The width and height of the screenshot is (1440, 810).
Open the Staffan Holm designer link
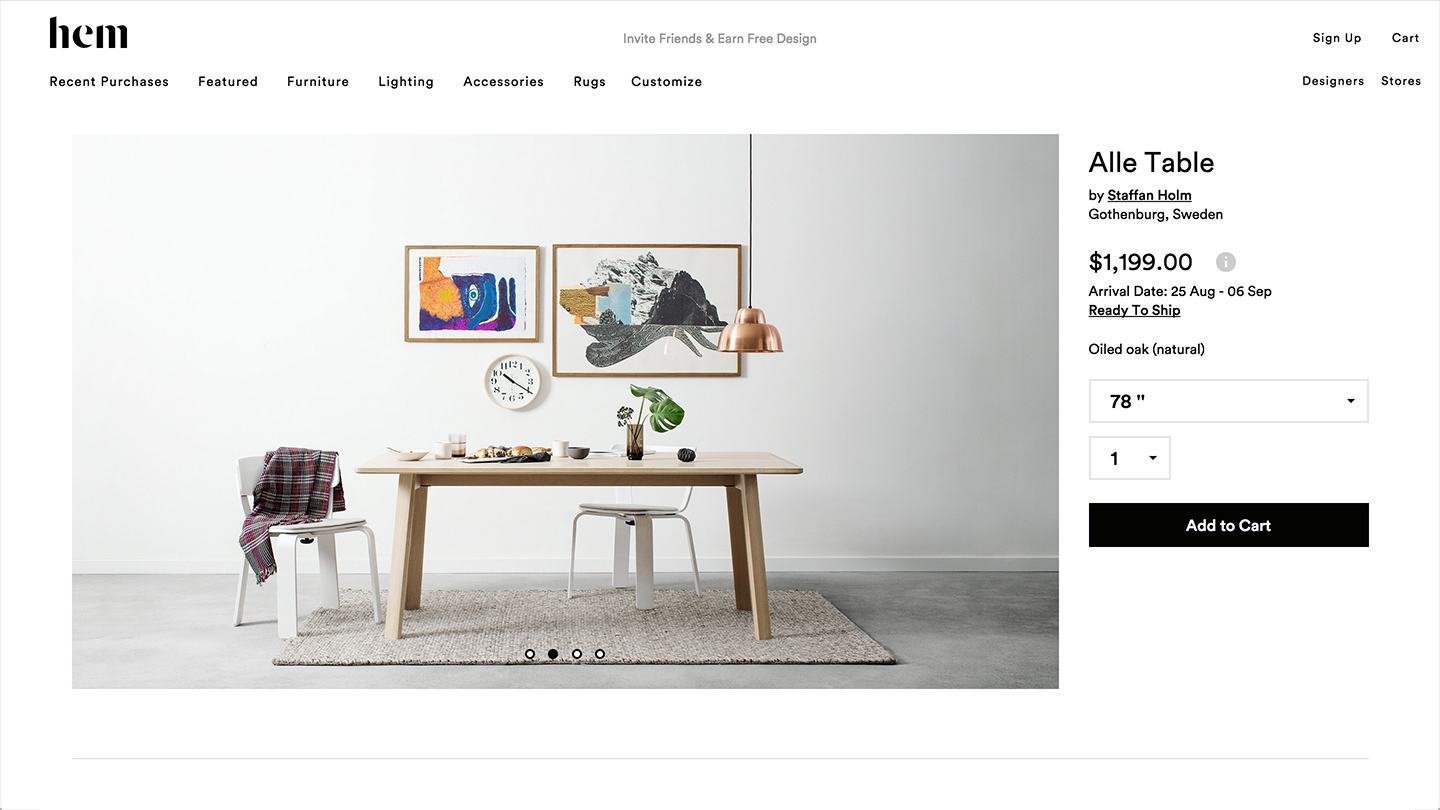tap(1149, 195)
